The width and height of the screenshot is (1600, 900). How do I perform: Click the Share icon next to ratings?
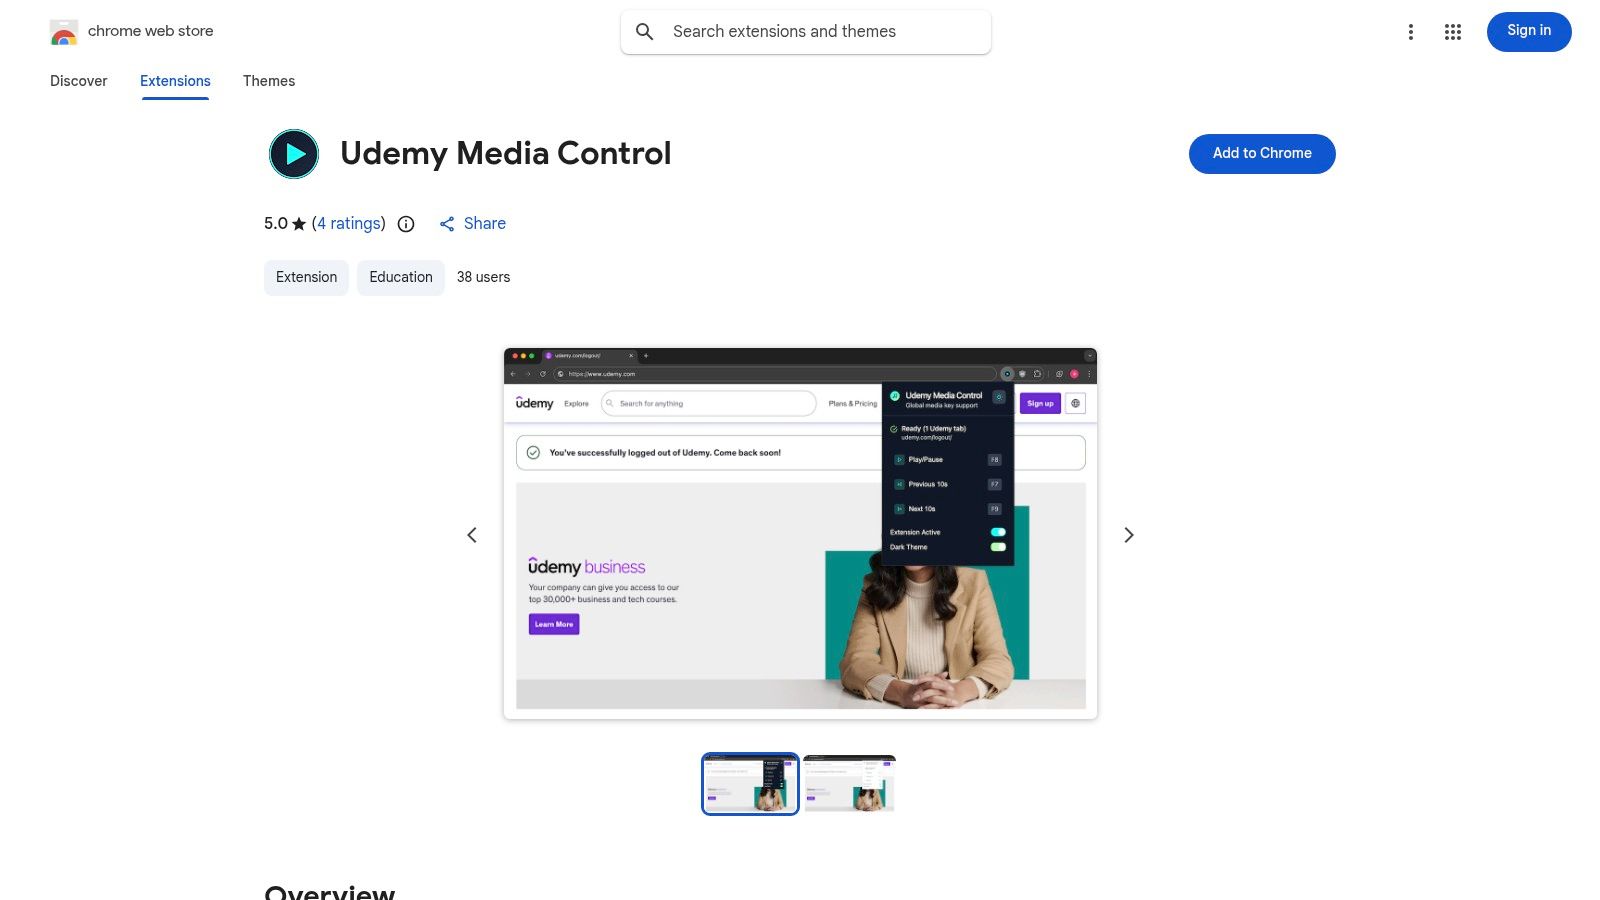point(447,223)
